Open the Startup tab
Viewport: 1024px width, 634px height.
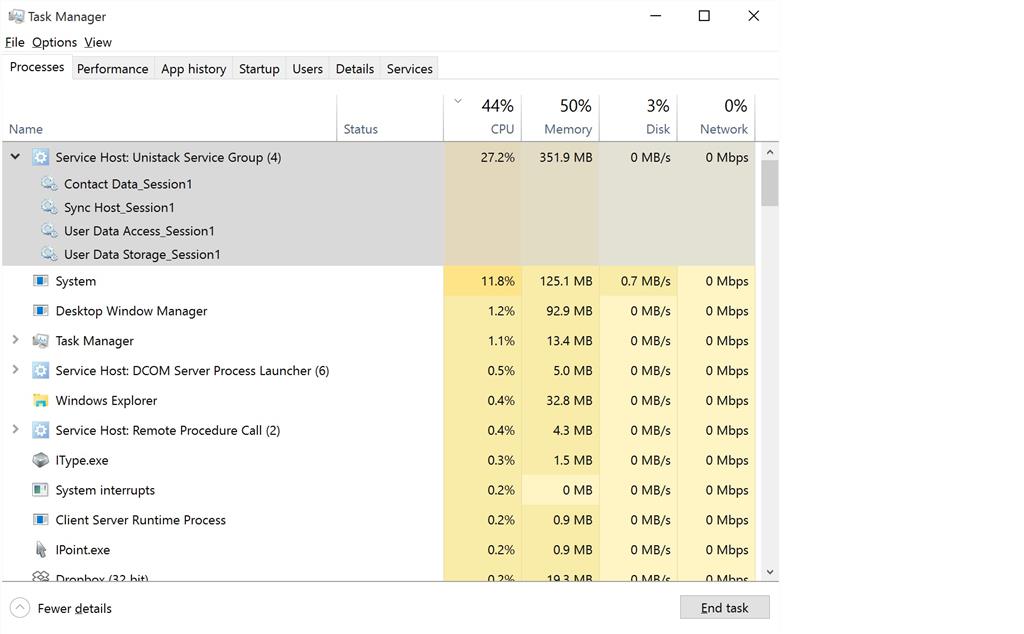259,69
